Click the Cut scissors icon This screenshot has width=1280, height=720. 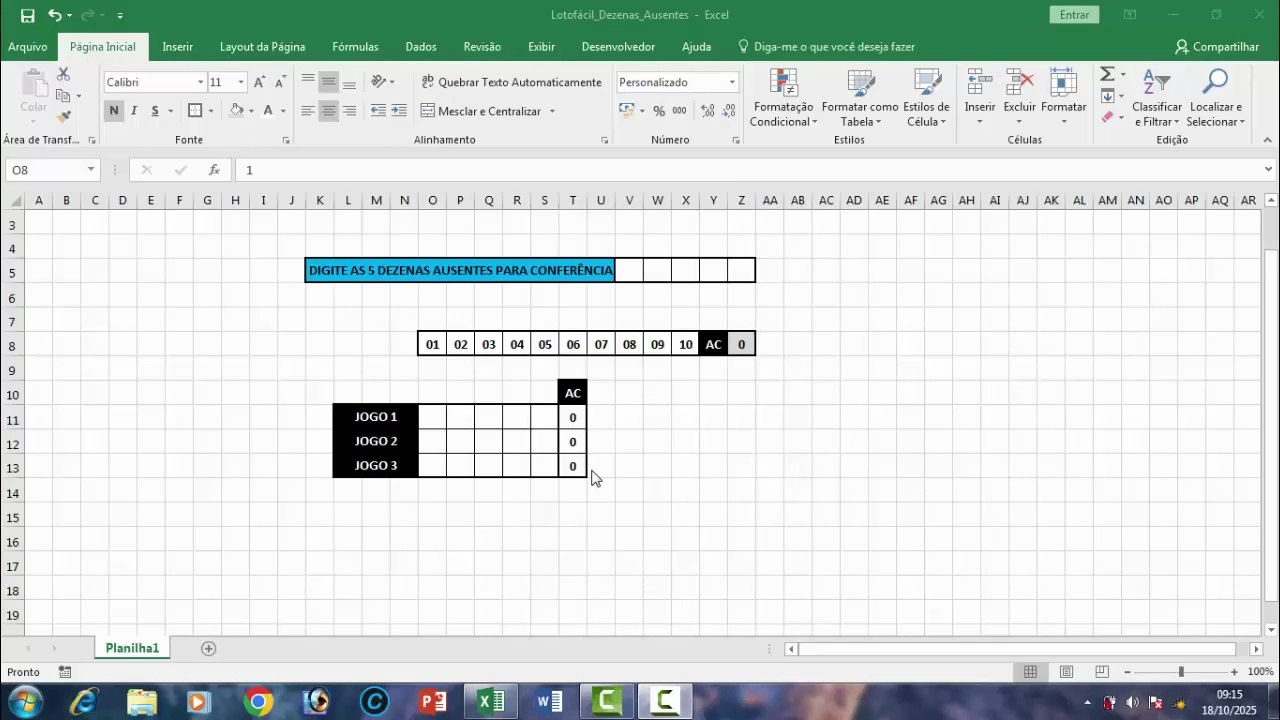coord(64,75)
